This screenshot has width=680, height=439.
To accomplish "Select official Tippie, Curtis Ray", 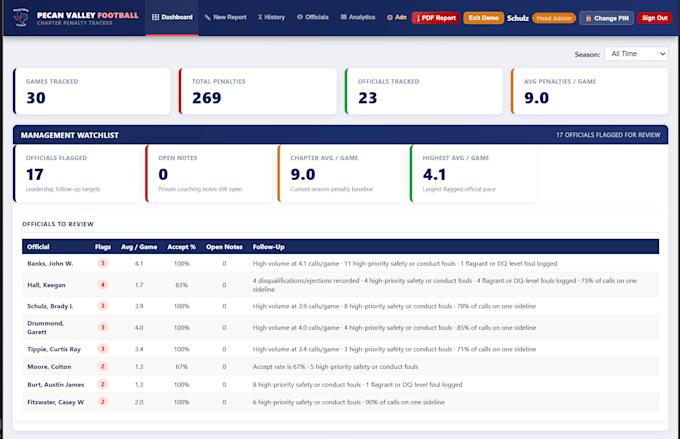I will click(54, 349).
